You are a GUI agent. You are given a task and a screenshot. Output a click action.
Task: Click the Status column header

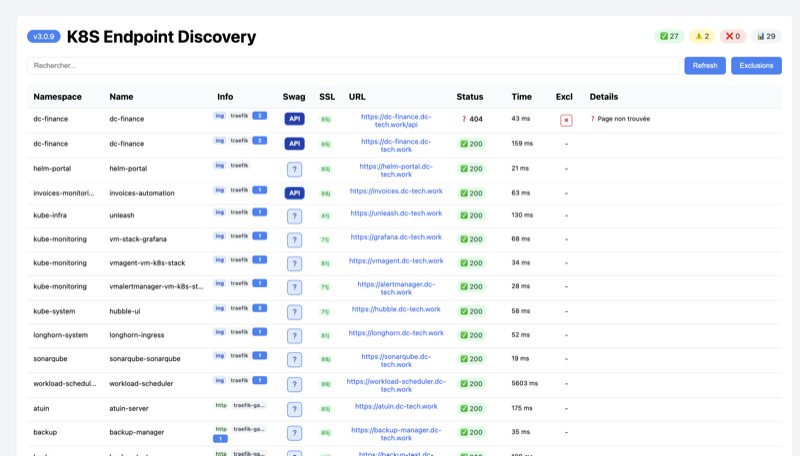coord(470,97)
